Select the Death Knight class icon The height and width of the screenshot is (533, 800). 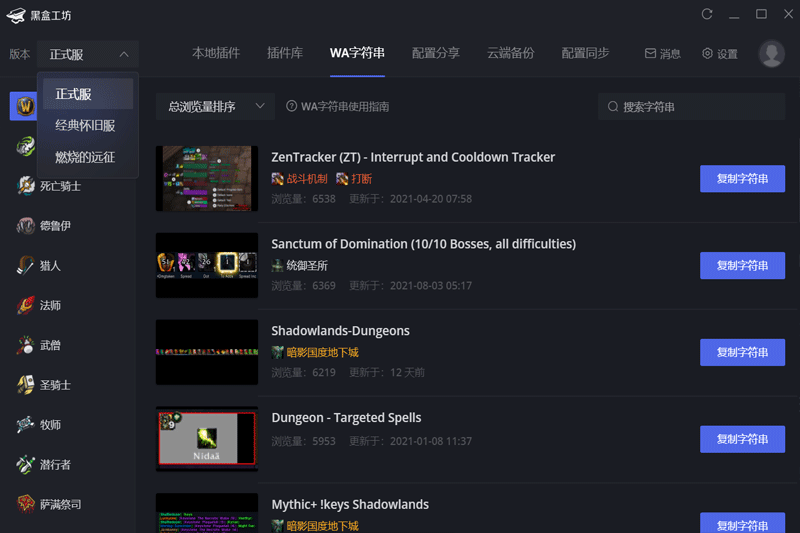pyautogui.click(x=26, y=186)
